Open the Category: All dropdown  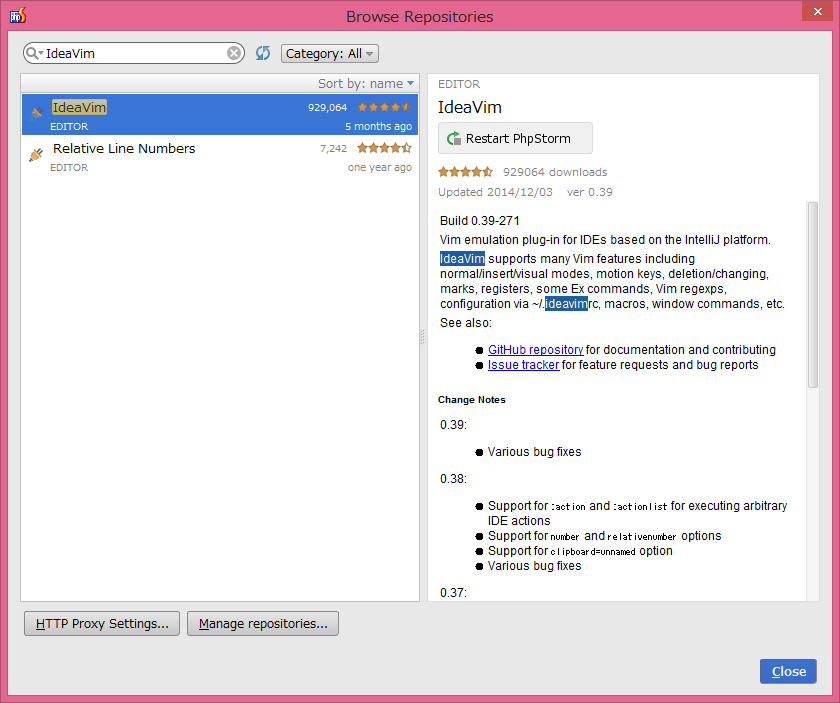(x=330, y=52)
